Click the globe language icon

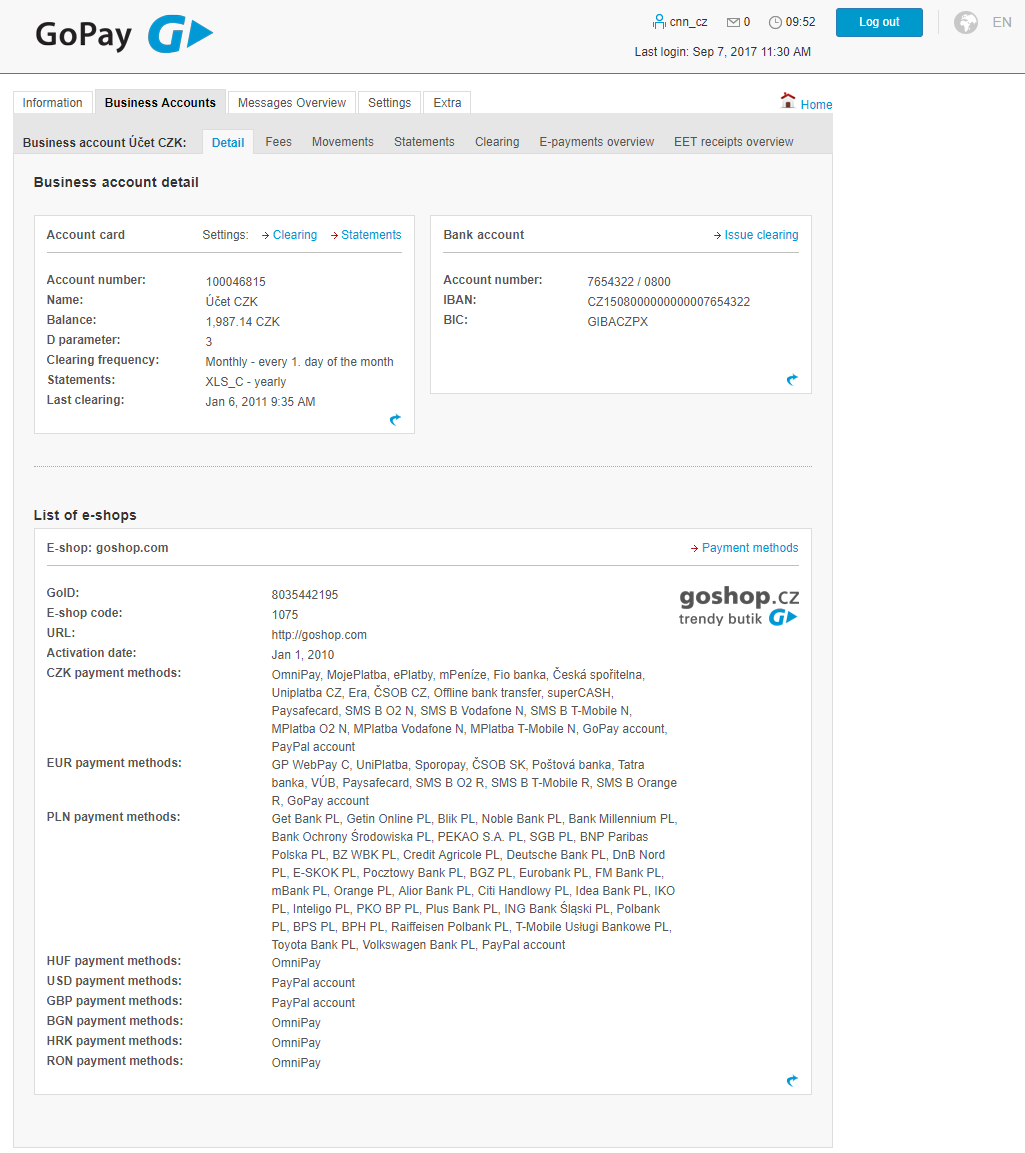coord(966,22)
